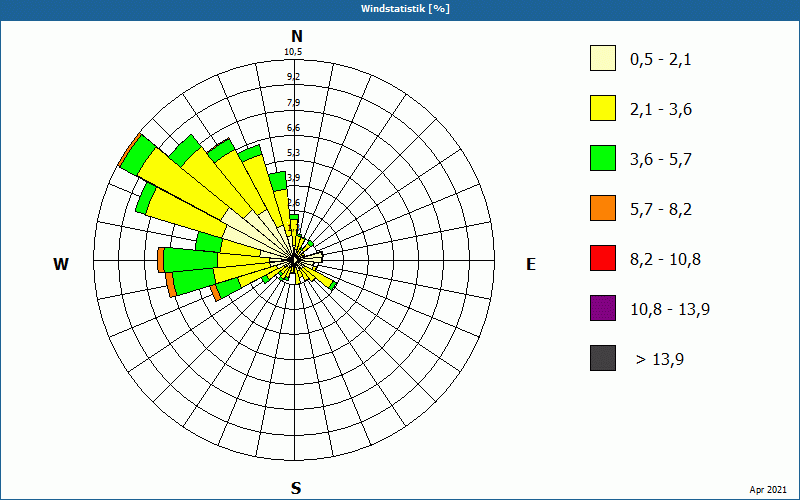The image size is (800, 500).
Task: Click the W compass label
Action: (61, 264)
